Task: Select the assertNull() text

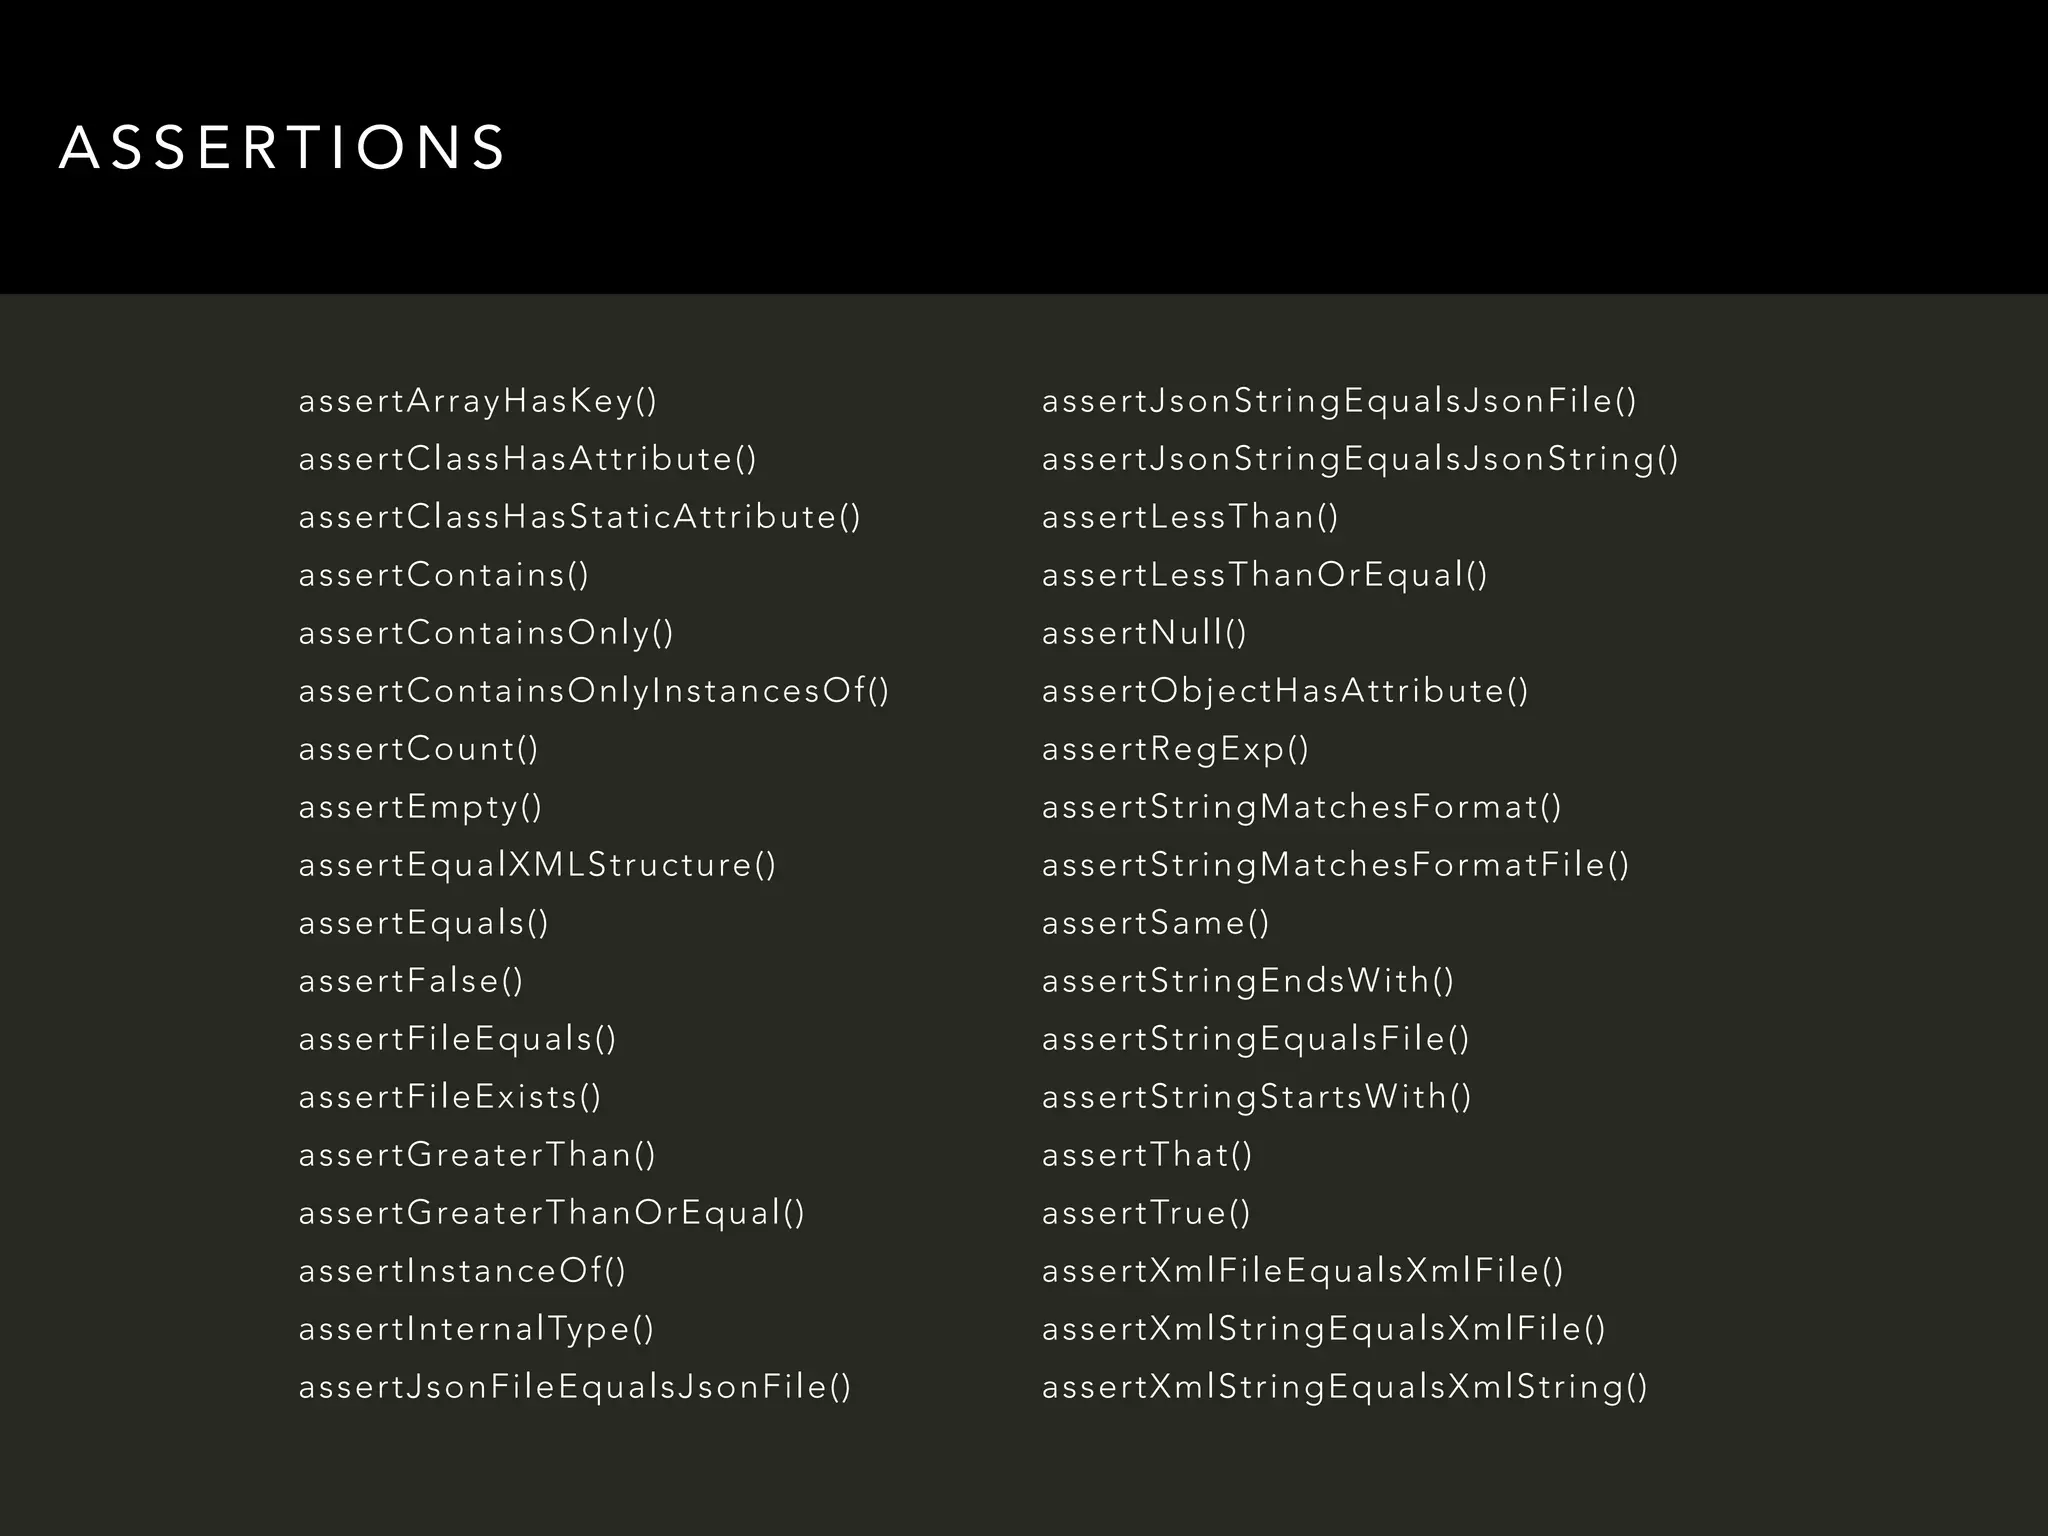Action: tap(1144, 633)
